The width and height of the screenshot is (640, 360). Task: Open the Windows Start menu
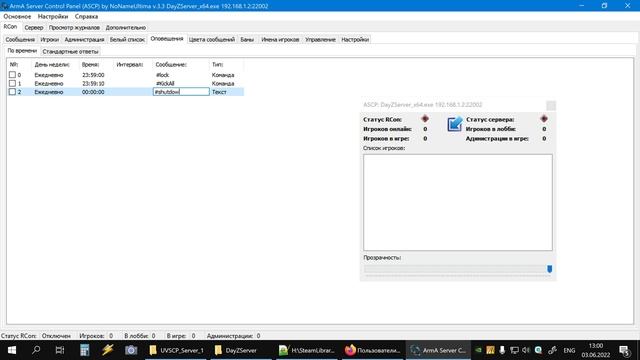click(x=12, y=350)
